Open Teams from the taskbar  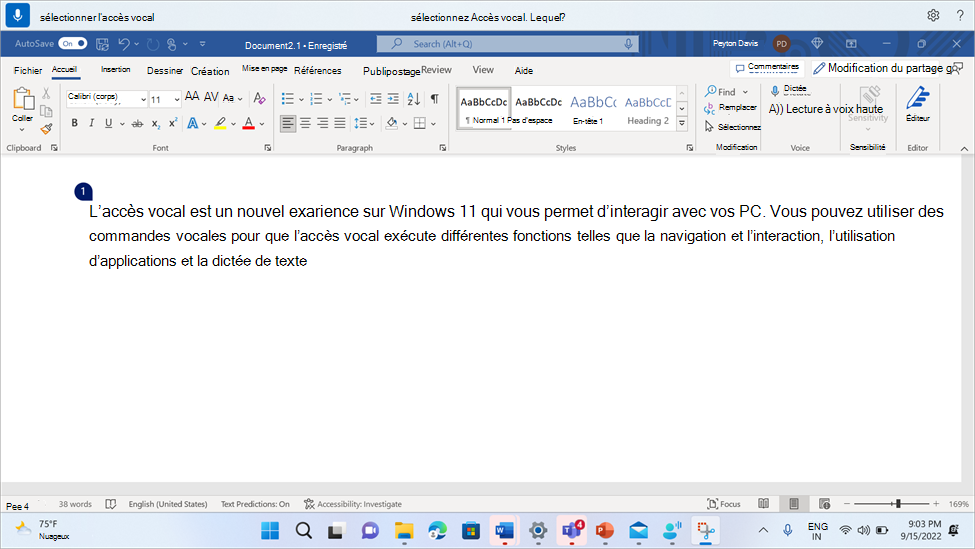tap(571, 530)
